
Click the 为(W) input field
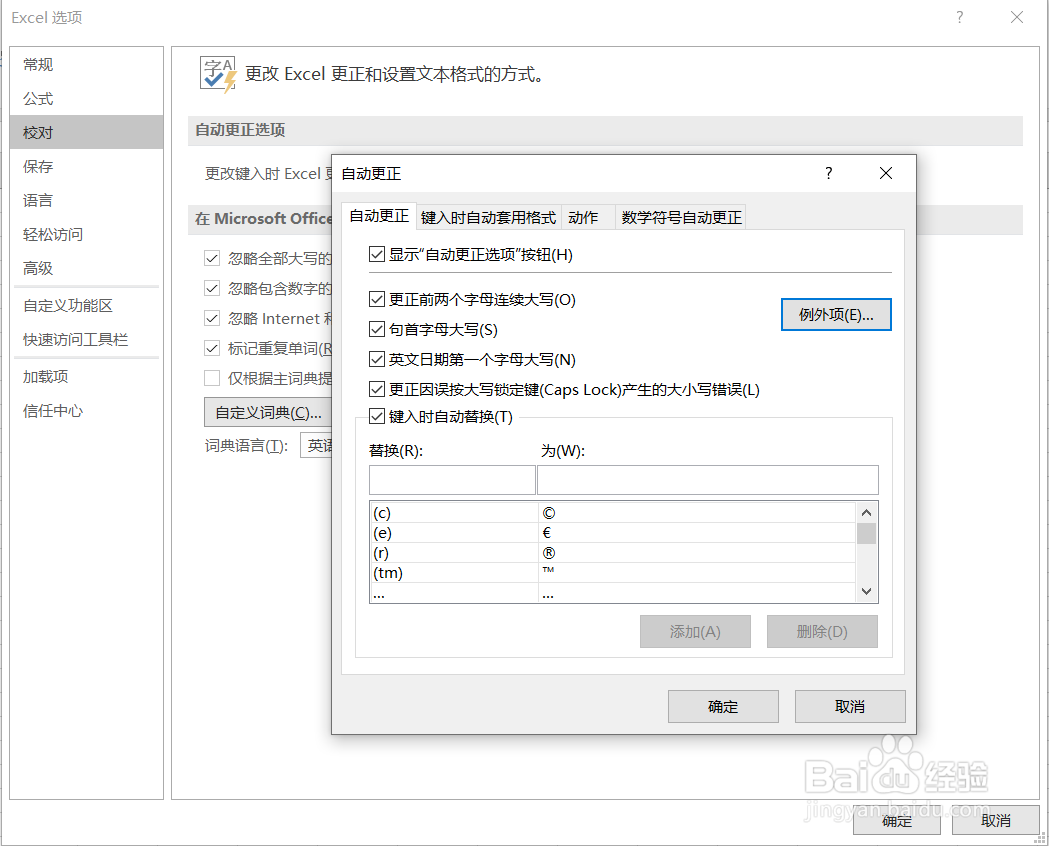coord(708,480)
